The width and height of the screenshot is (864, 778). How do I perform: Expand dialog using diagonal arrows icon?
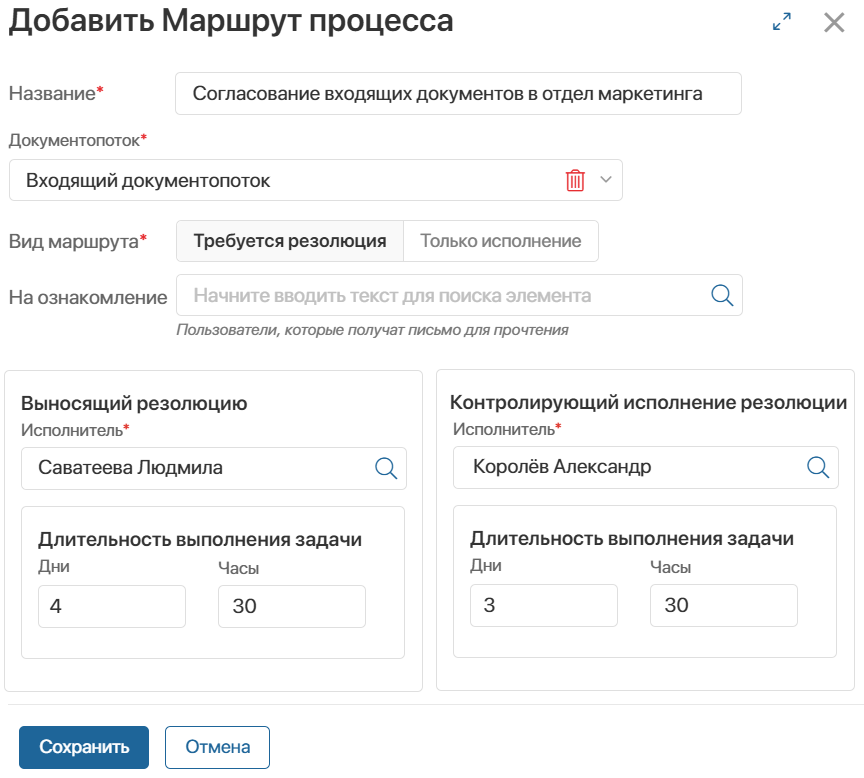point(781,20)
